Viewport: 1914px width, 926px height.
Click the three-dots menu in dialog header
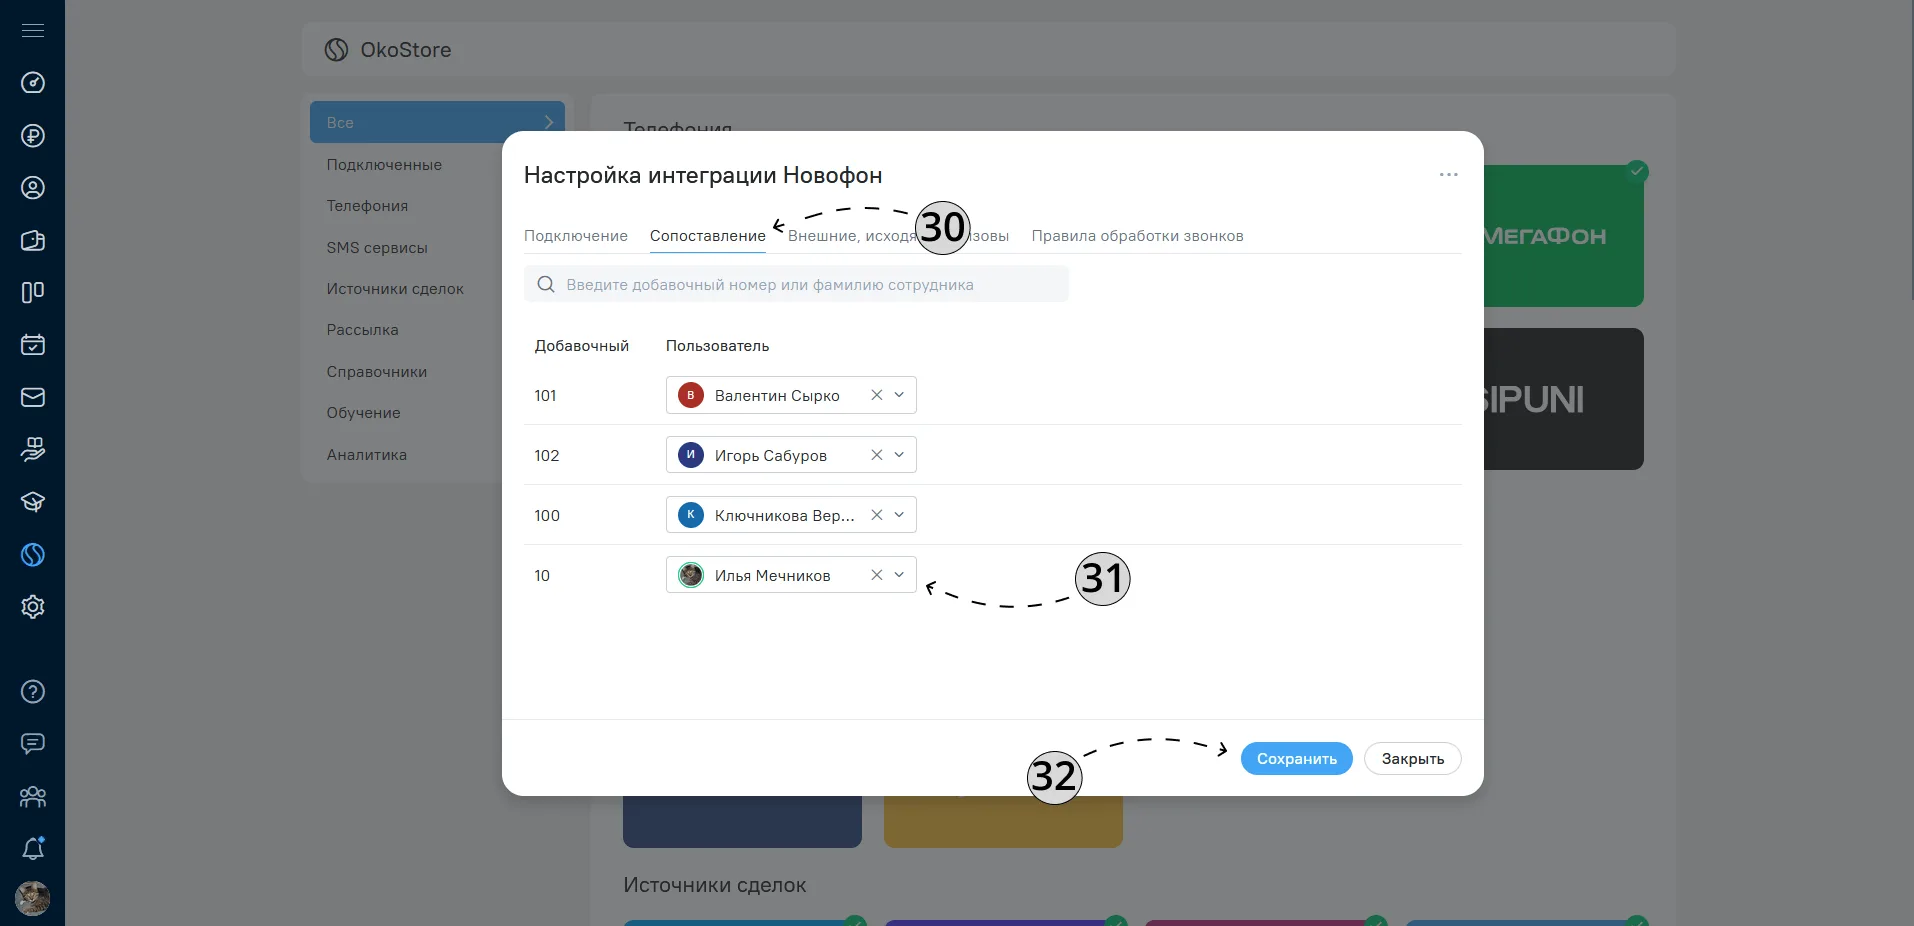[x=1448, y=175]
